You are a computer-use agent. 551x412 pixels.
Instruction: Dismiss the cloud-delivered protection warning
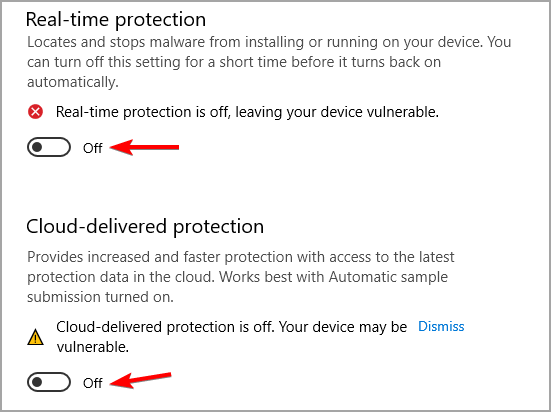441,327
